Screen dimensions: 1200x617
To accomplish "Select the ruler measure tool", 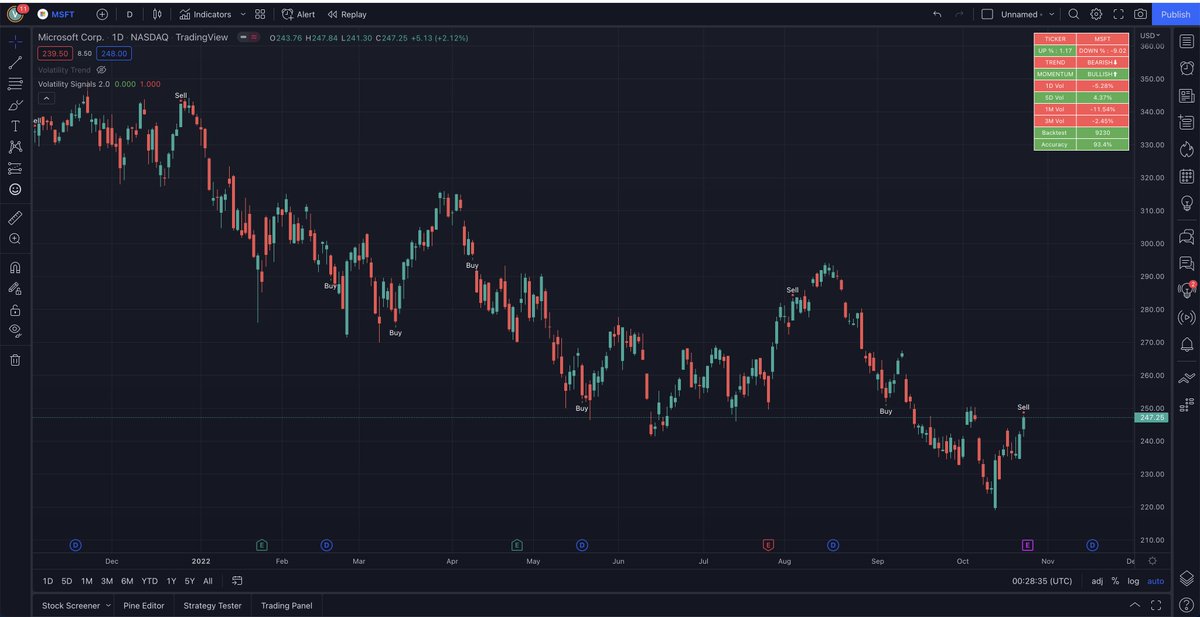I will pos(15,217).
